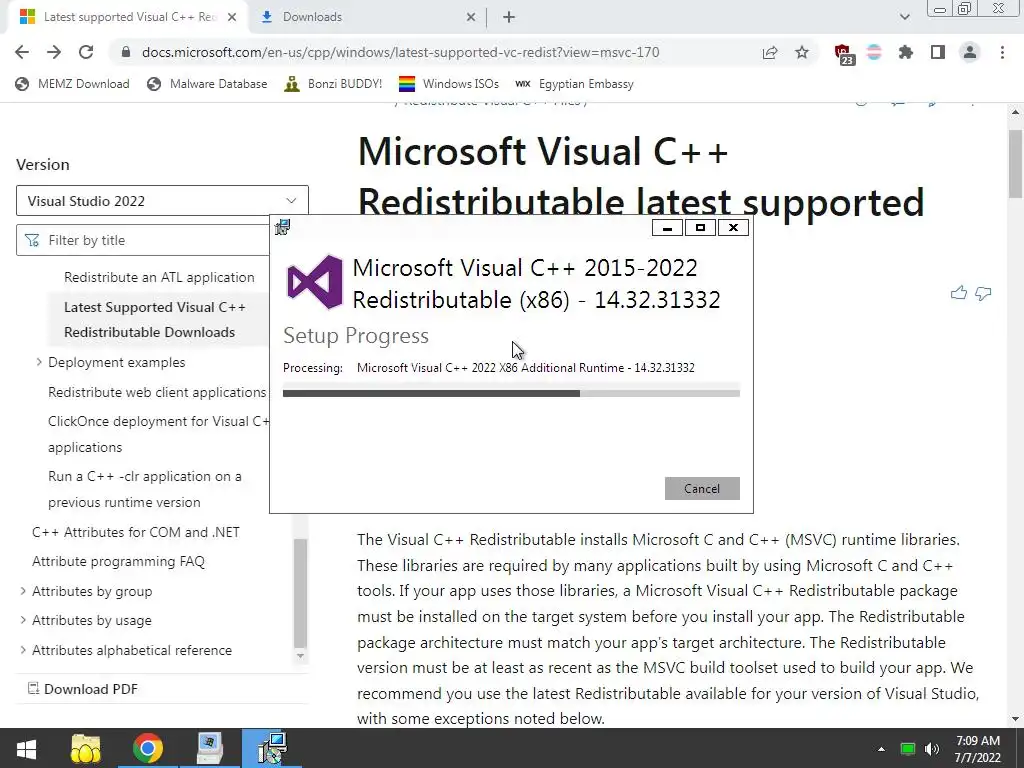Viewport: 1024px width, 768px height.
Task: Reload the current page
Action: coord(86,52)
